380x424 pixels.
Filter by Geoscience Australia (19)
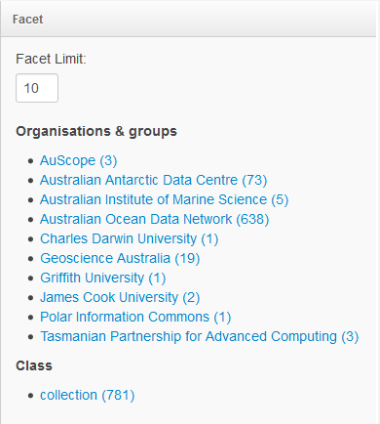click(x=120, y=258)
